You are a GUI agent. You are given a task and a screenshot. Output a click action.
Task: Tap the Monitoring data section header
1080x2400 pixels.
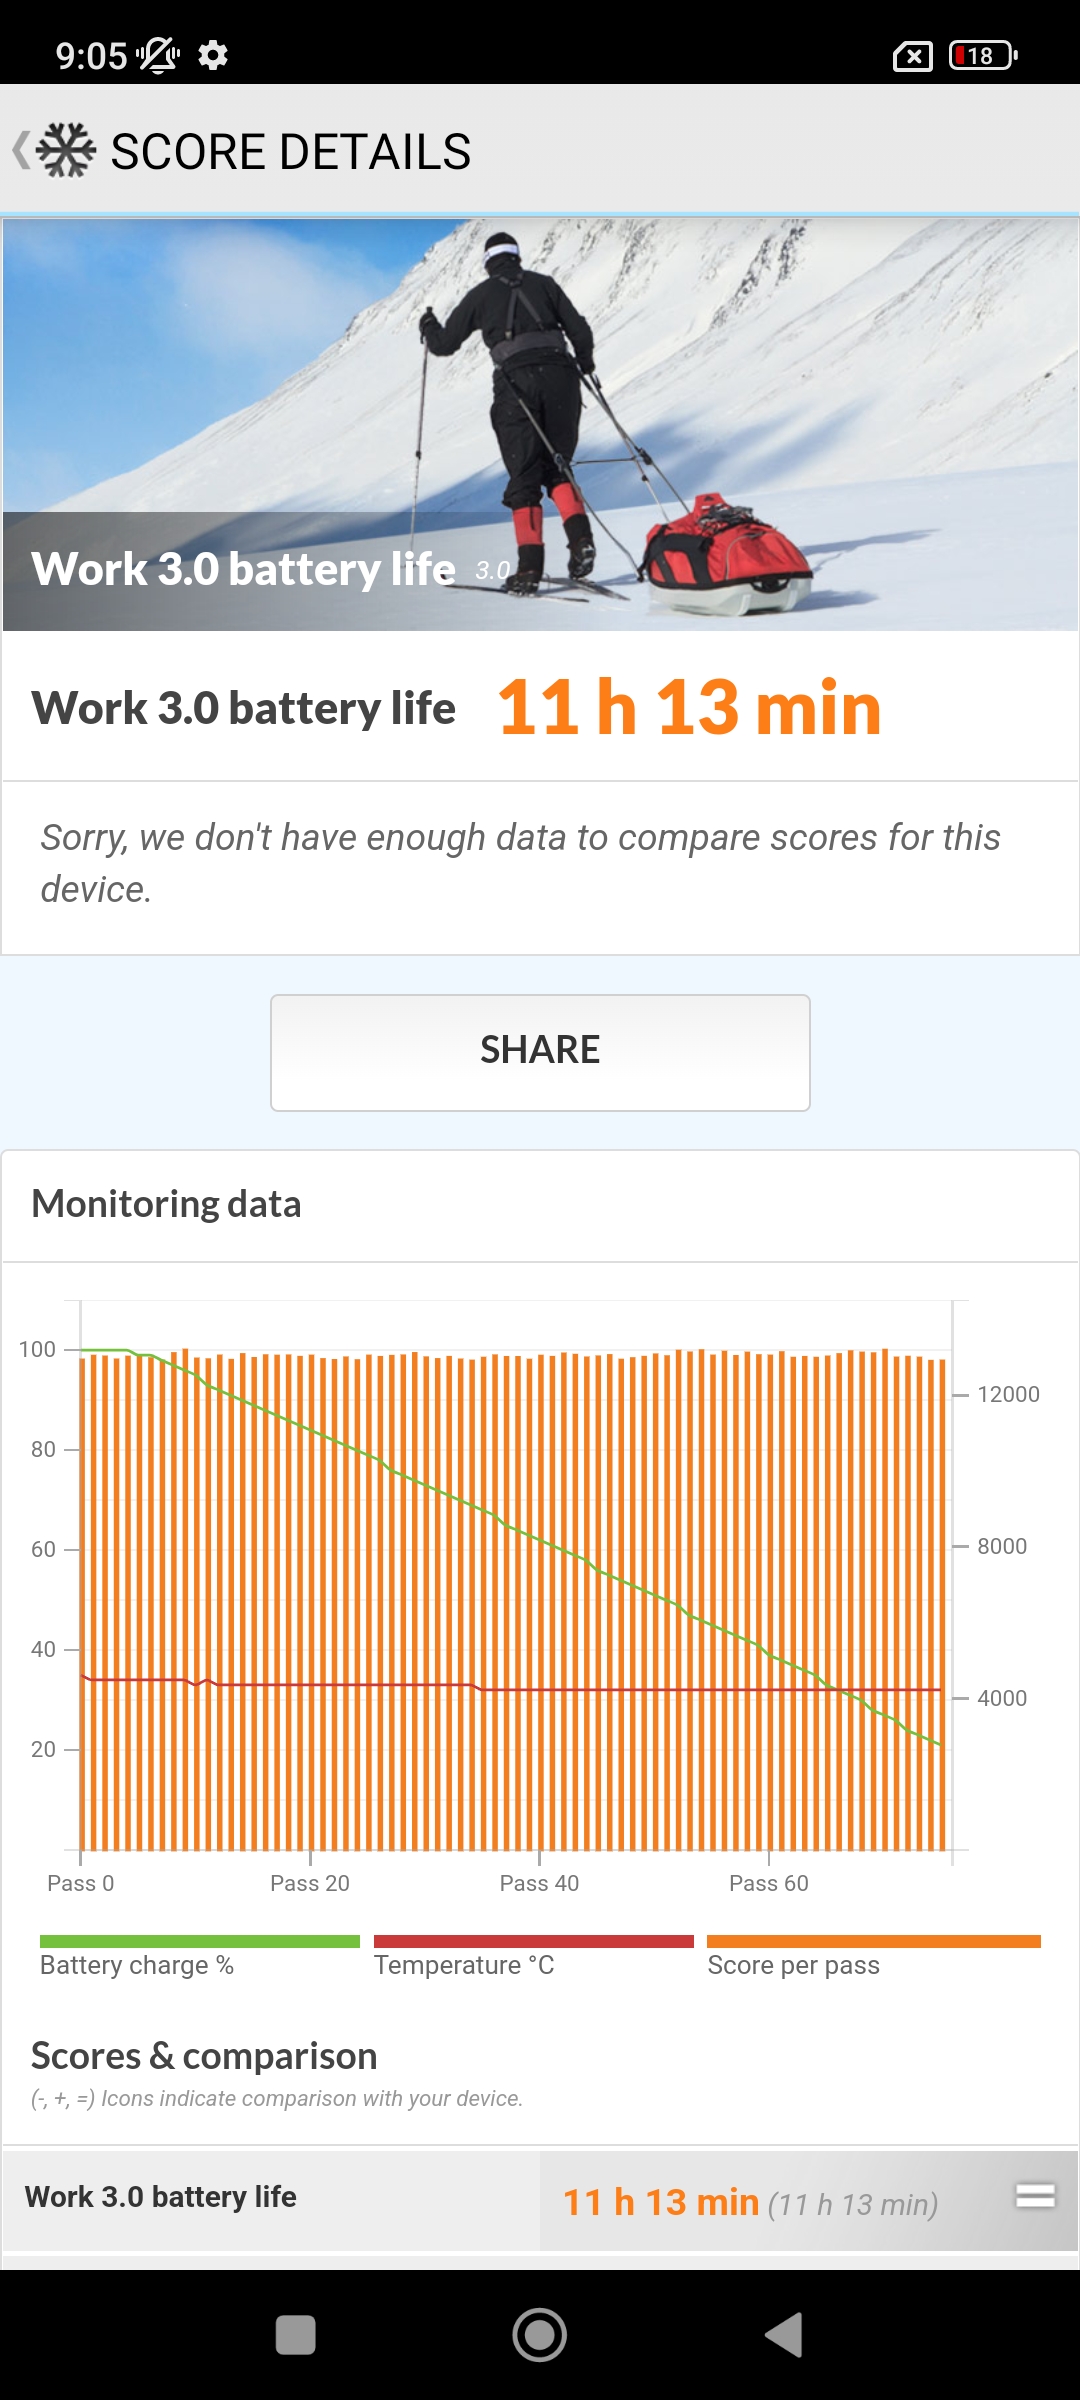166,1204
